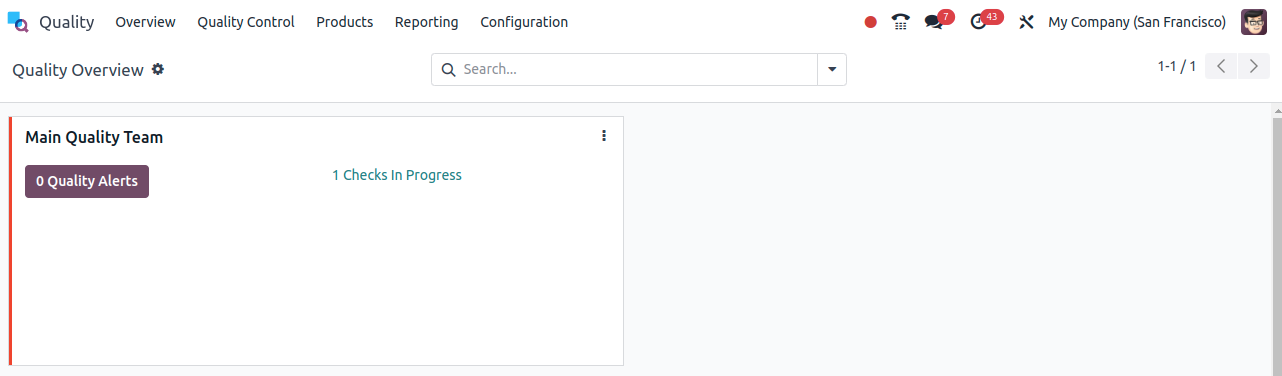Open the Reporting menu
The height and width of the screenshot is (376, 1282).
point(427,22)
